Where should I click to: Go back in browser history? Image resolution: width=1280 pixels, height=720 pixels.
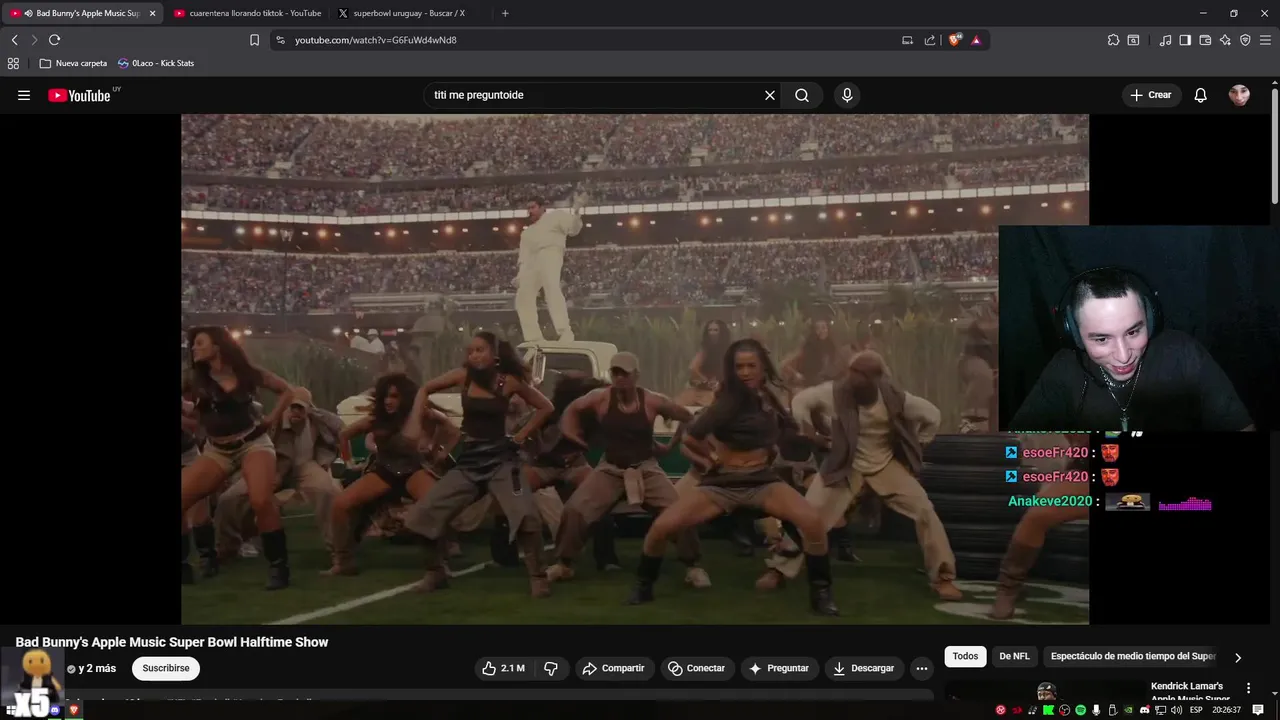pyautogui.click(x=15, y=40)
